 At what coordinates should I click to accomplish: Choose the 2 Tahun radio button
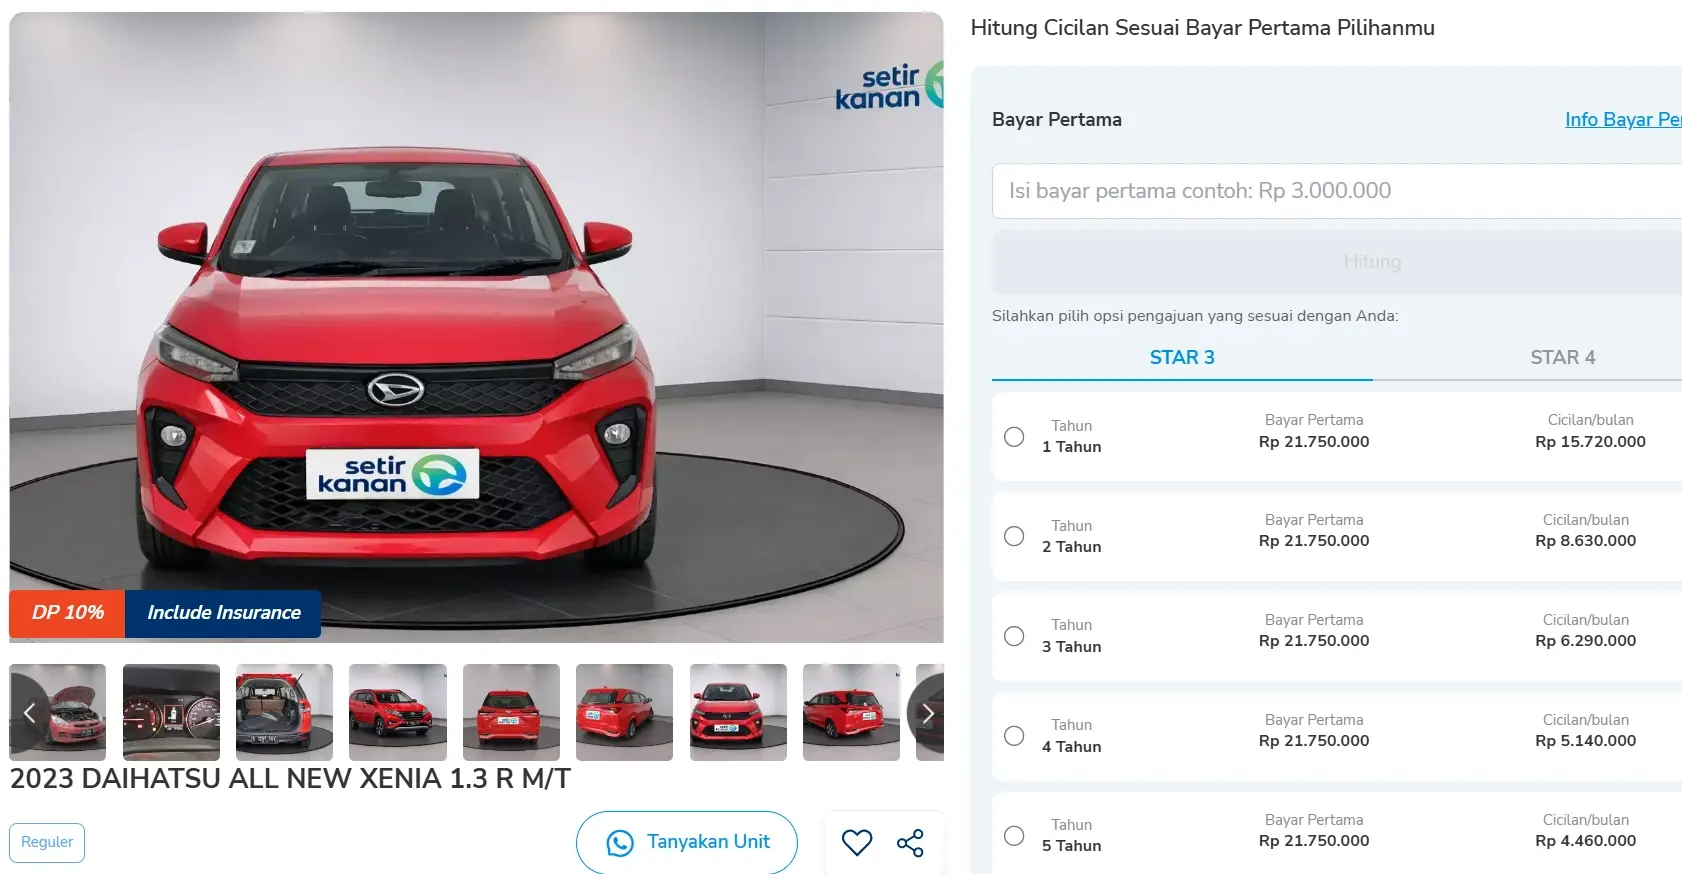coord(1014,536)
